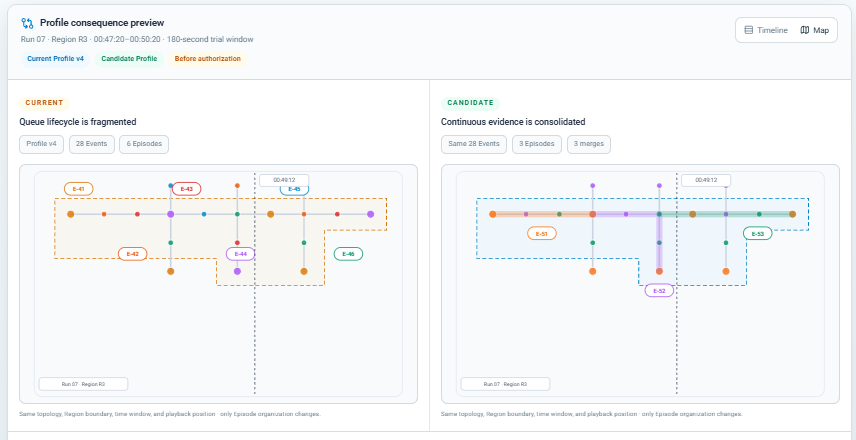This screenshot has height=440, width=856.
Task: Select episode label E-51 in candidate map
Action: pos(542,234)
